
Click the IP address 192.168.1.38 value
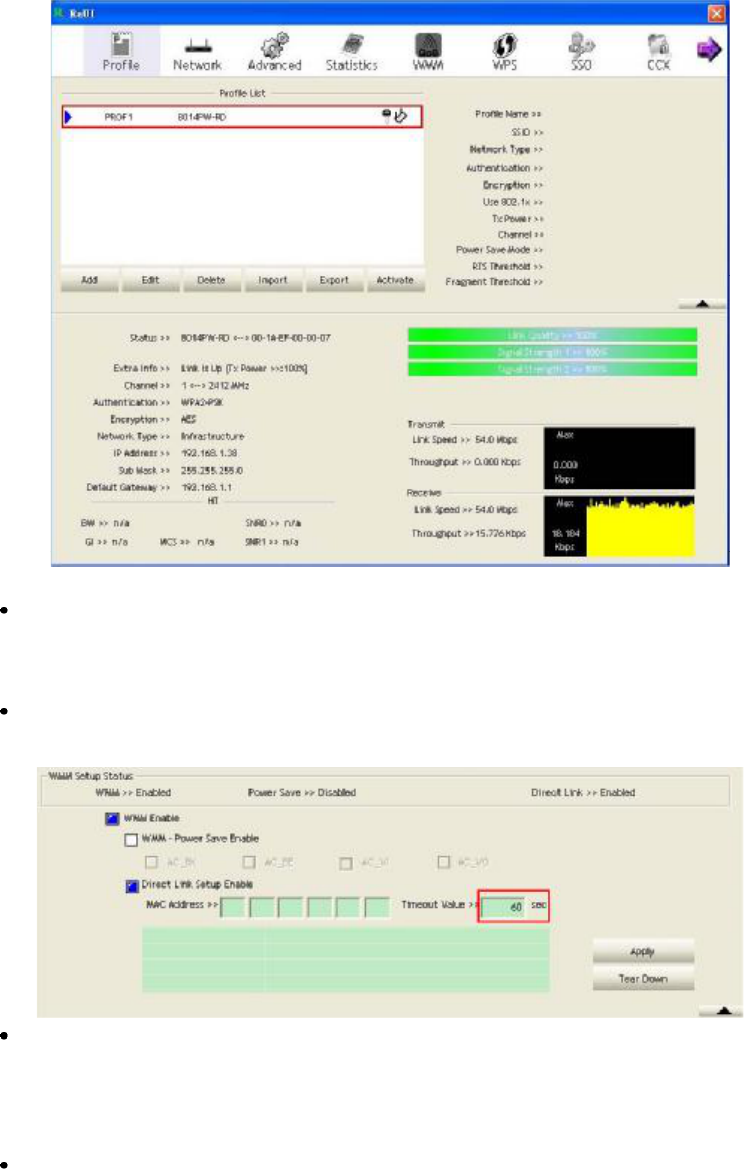click(209, 453)
